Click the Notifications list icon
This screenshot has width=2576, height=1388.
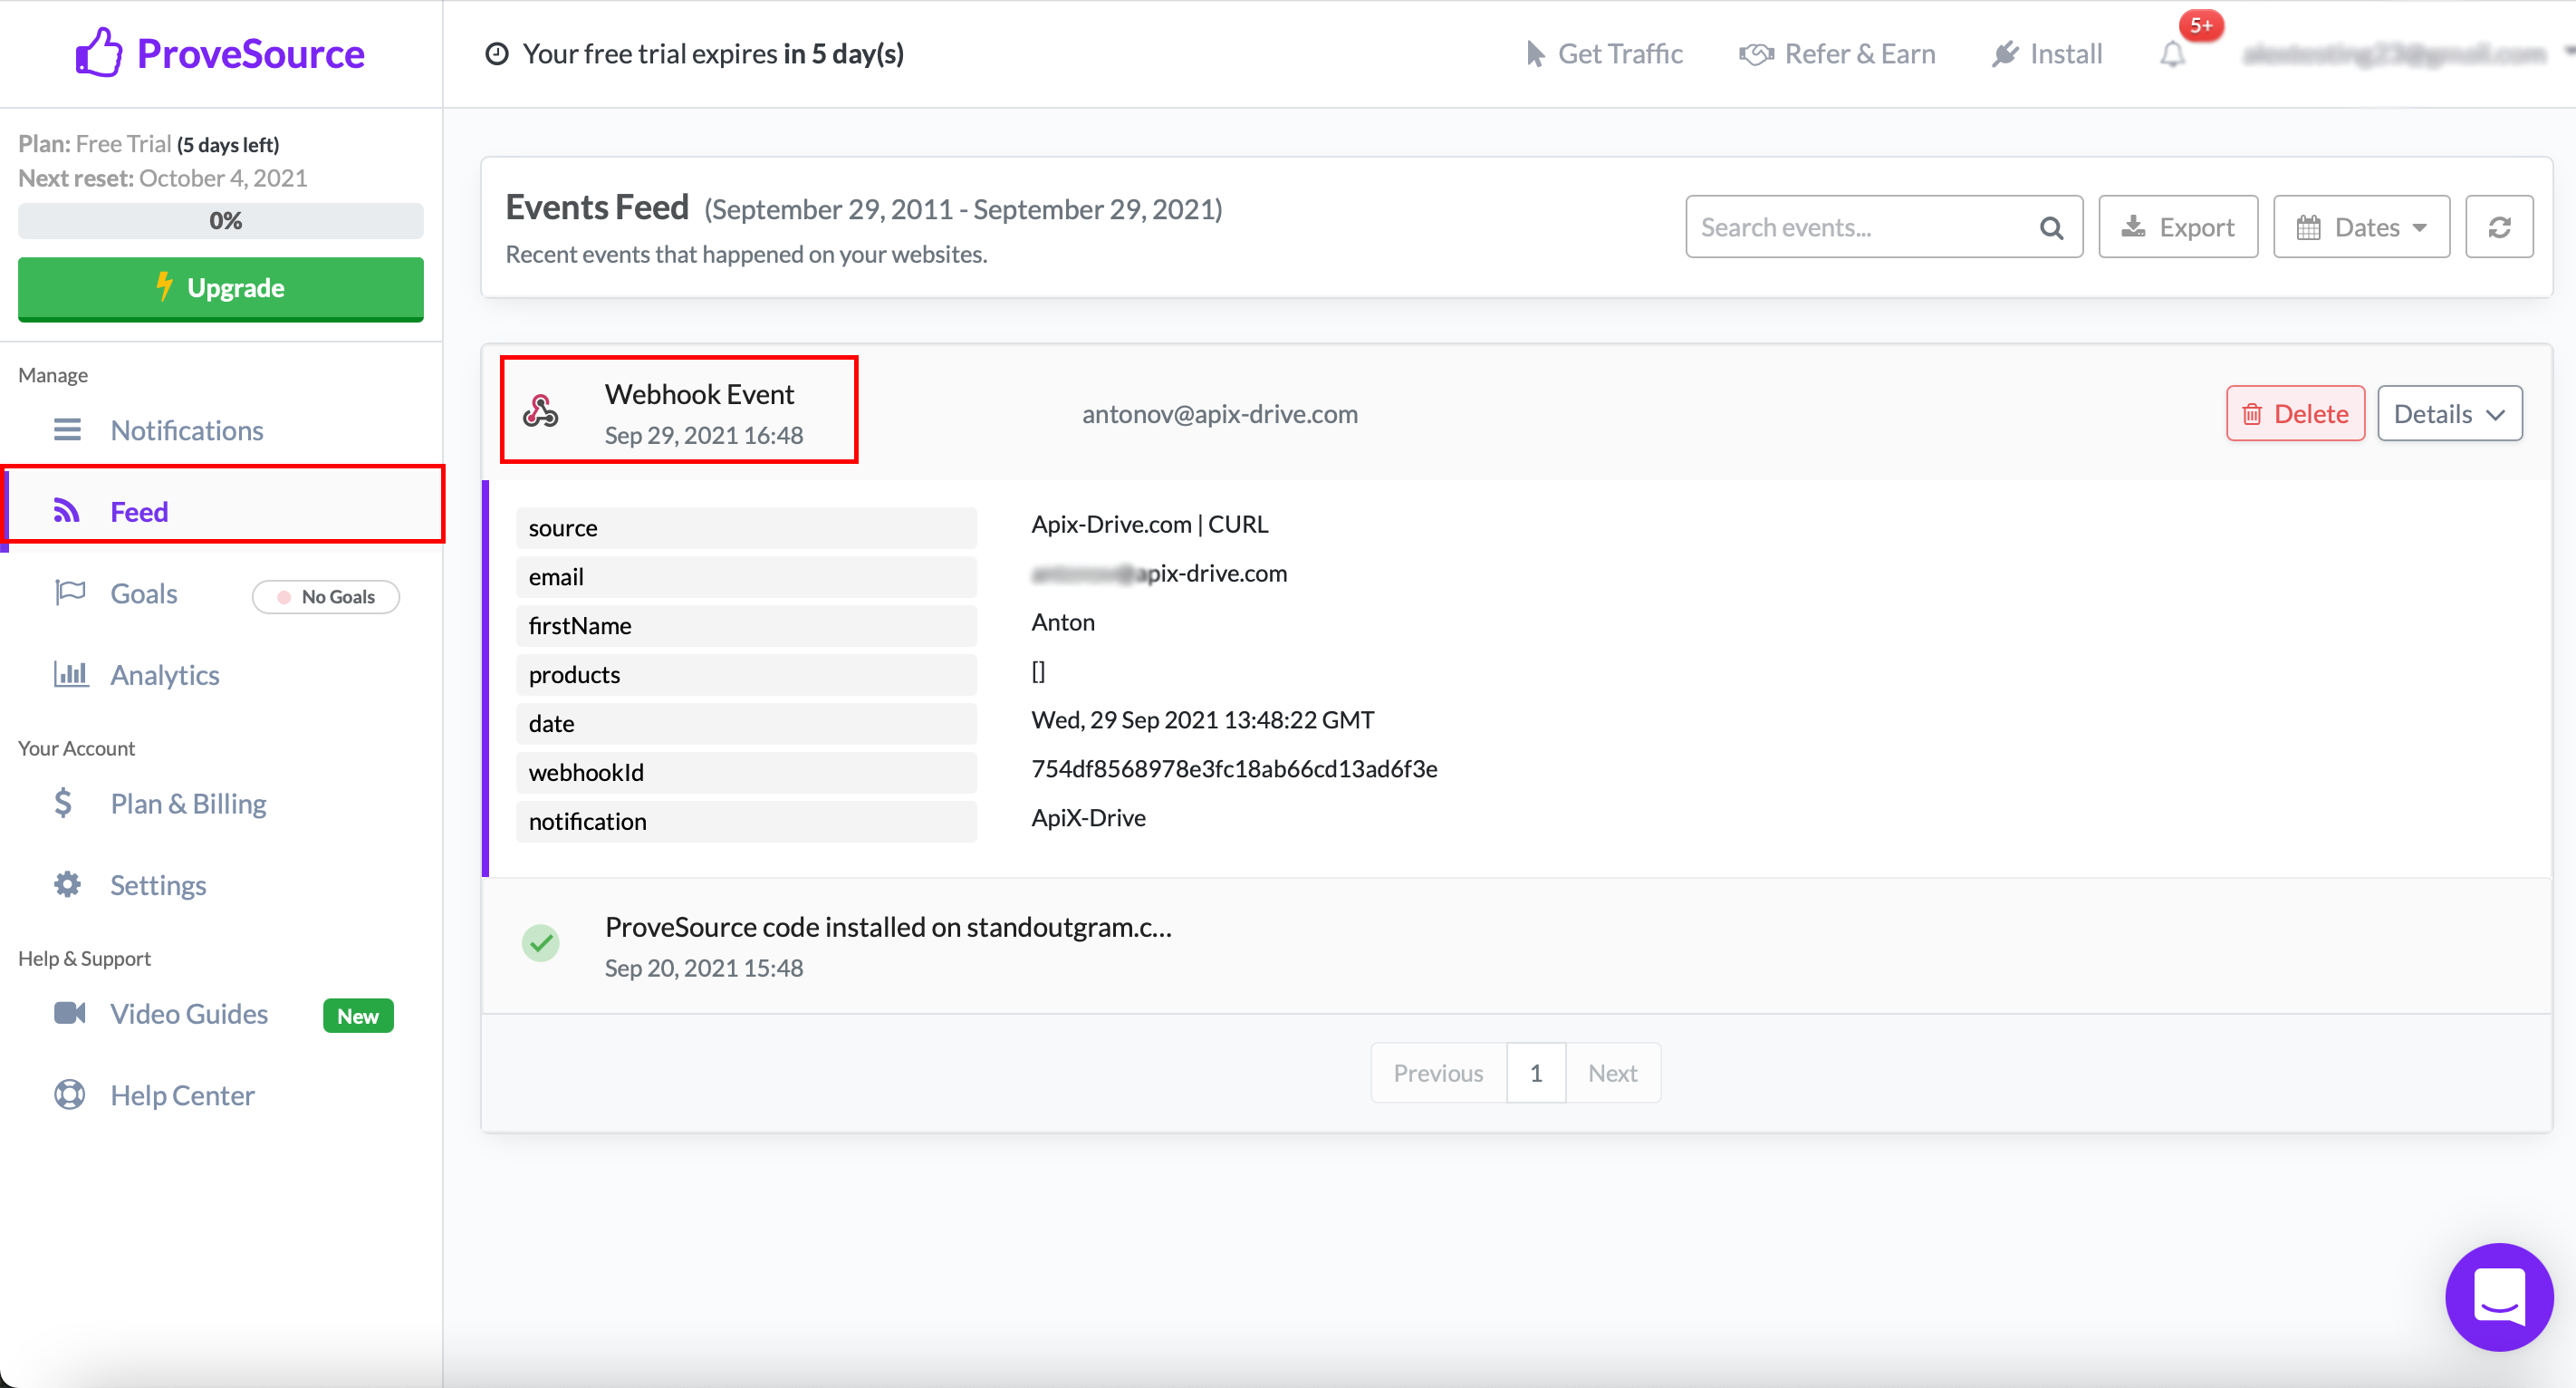[x=67, y=430]
